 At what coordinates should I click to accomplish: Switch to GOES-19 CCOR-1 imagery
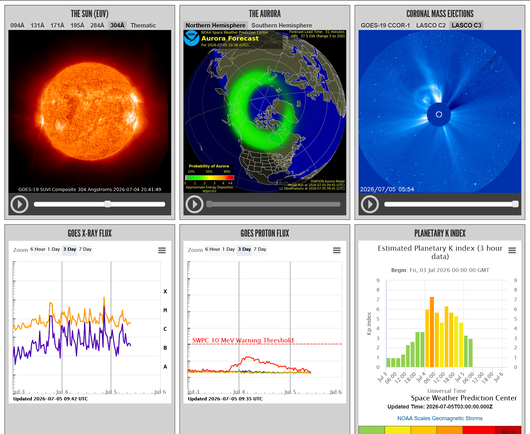pos(385,25)
